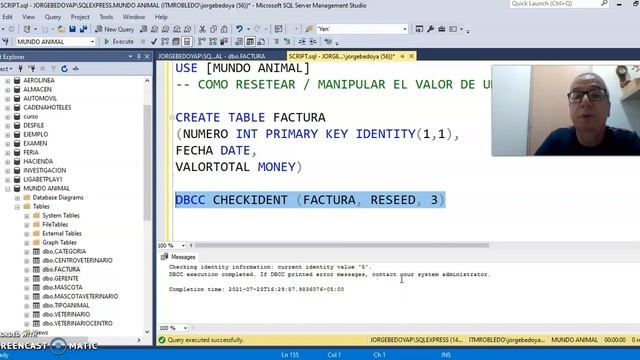
Task: Select the dbo.MASCOTA table
Action: (x=62, y=287)
